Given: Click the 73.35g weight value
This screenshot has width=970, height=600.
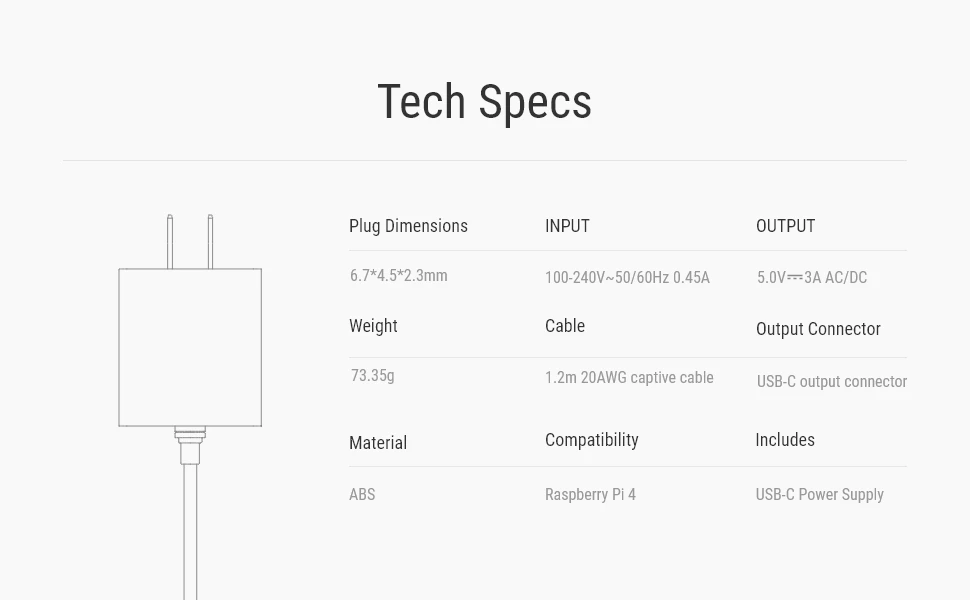Looking at the screenshot, I should click(372, 376).
